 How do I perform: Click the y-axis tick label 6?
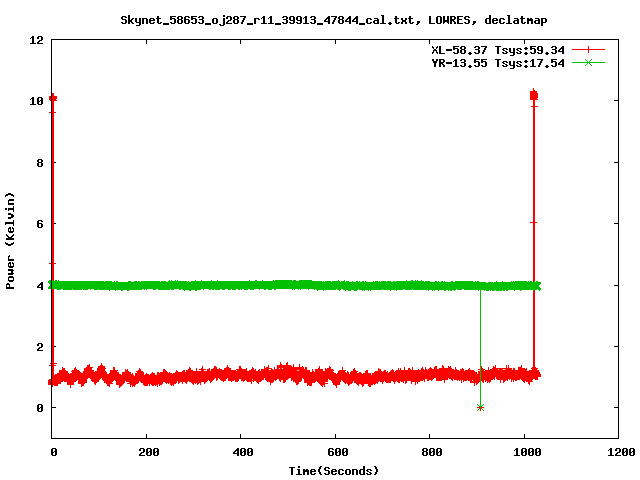point(40,224)
